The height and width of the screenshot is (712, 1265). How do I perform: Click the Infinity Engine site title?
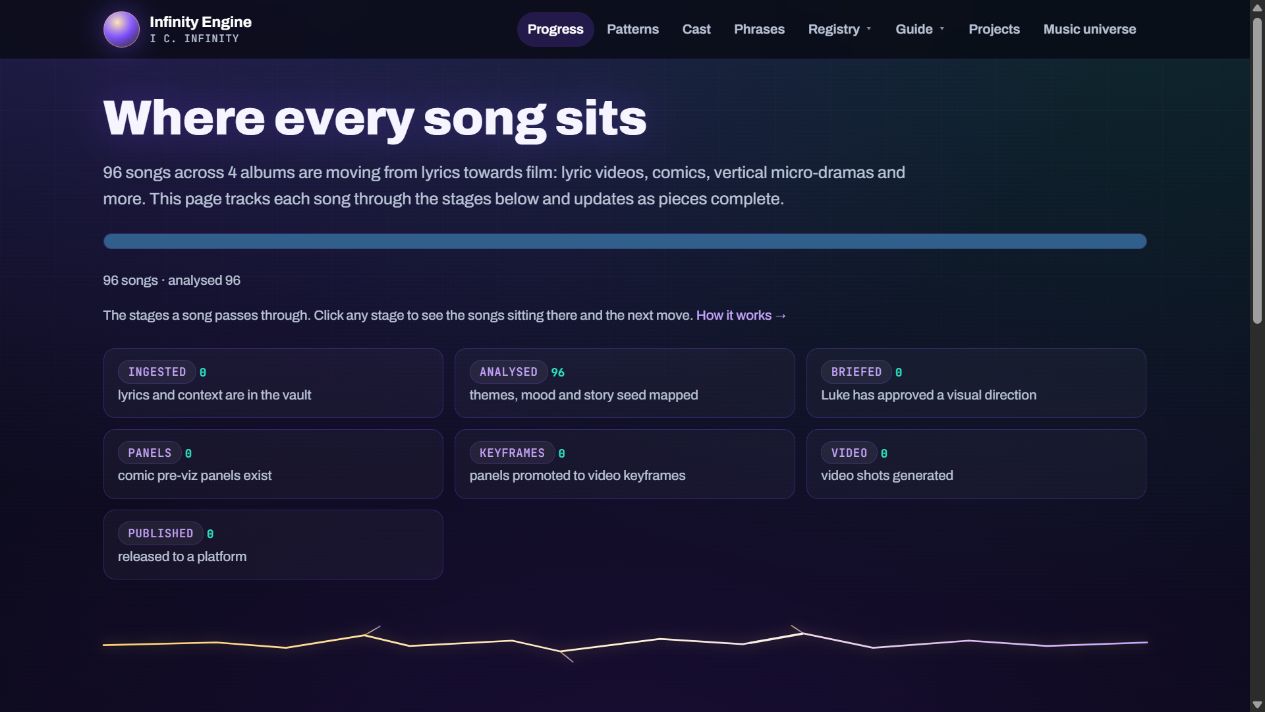pos(200,21)
